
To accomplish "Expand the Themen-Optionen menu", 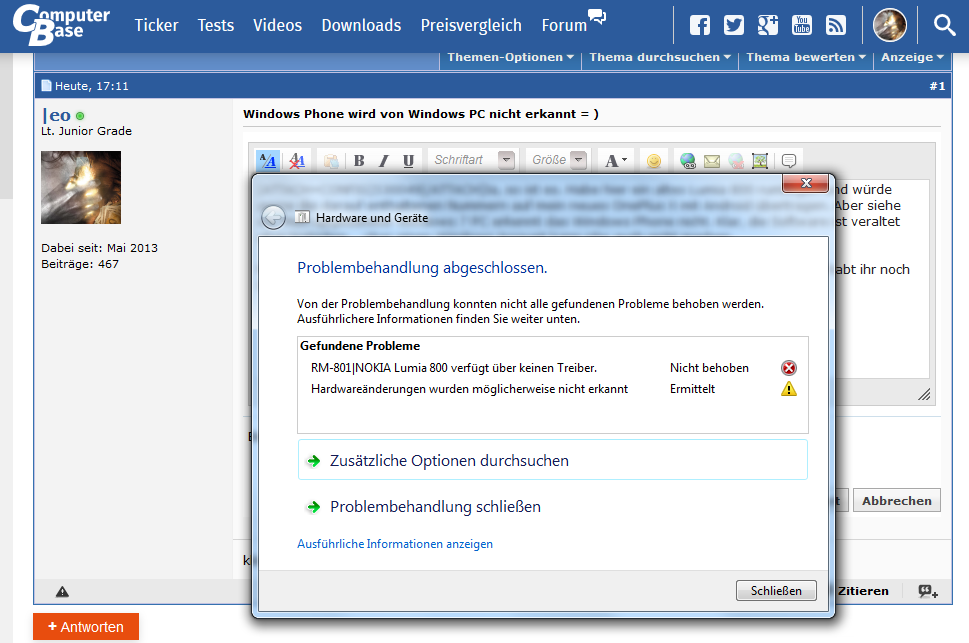I will [510, 57].
